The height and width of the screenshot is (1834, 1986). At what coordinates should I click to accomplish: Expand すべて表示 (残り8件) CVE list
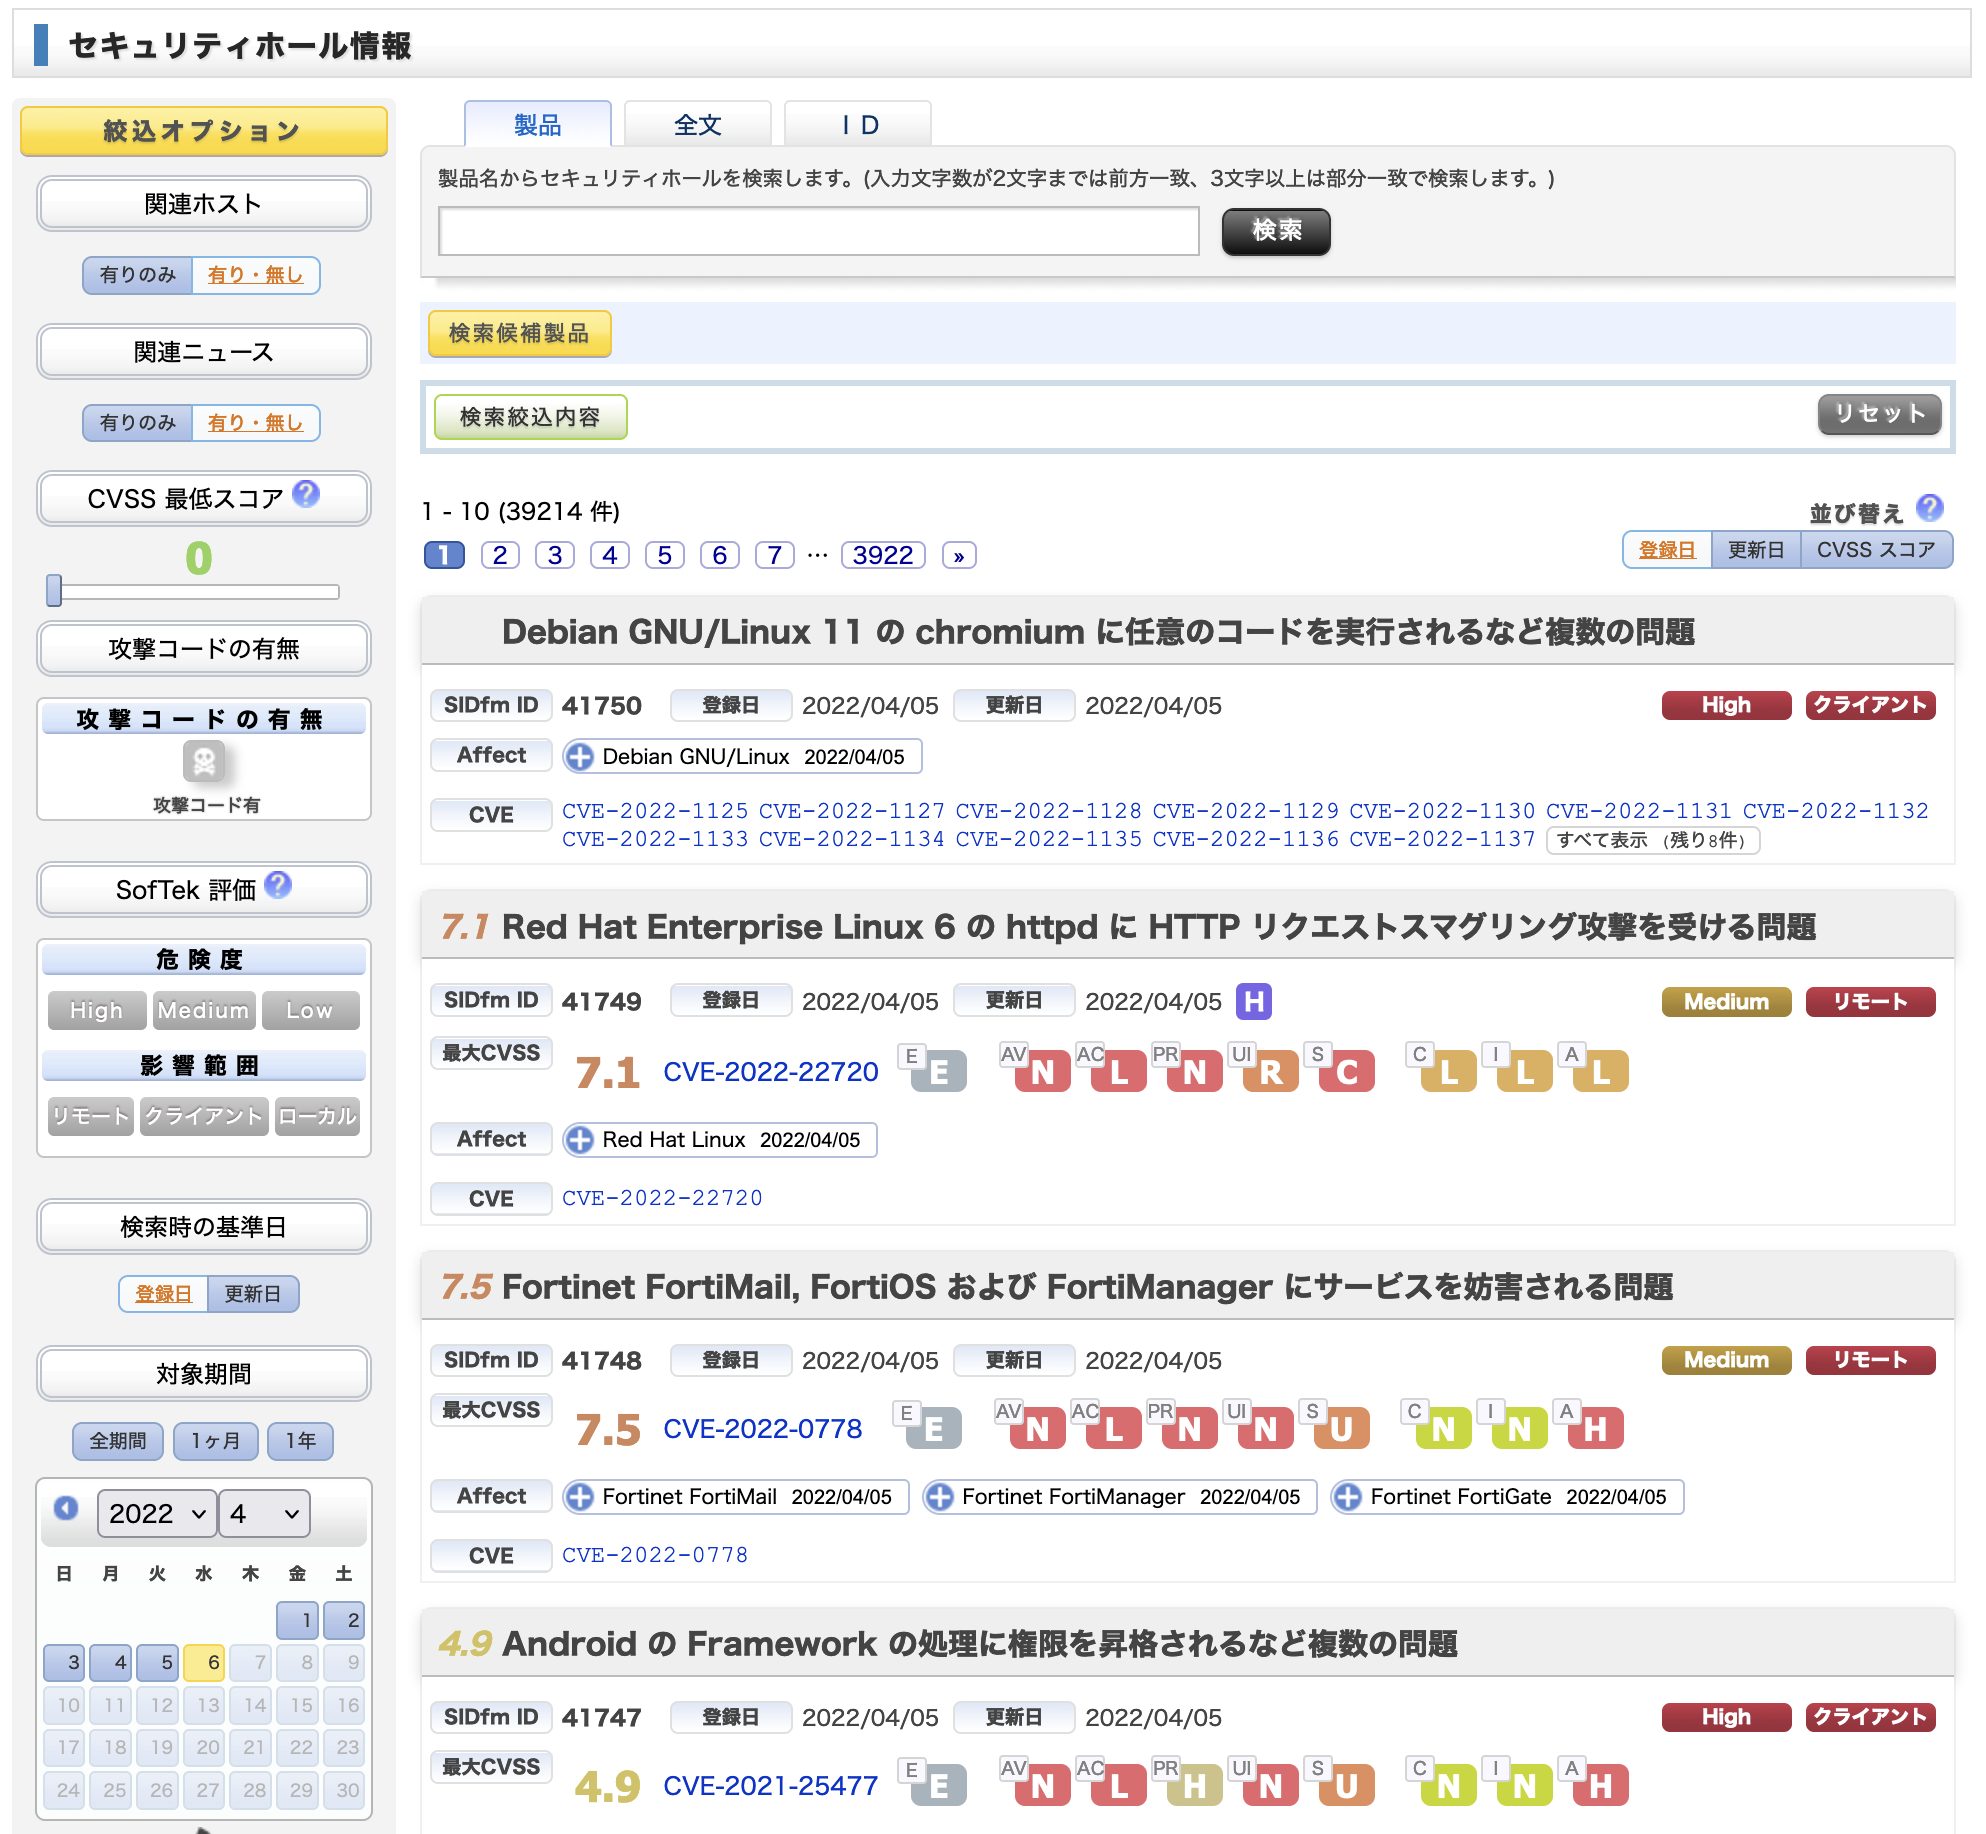point(1652,840)
